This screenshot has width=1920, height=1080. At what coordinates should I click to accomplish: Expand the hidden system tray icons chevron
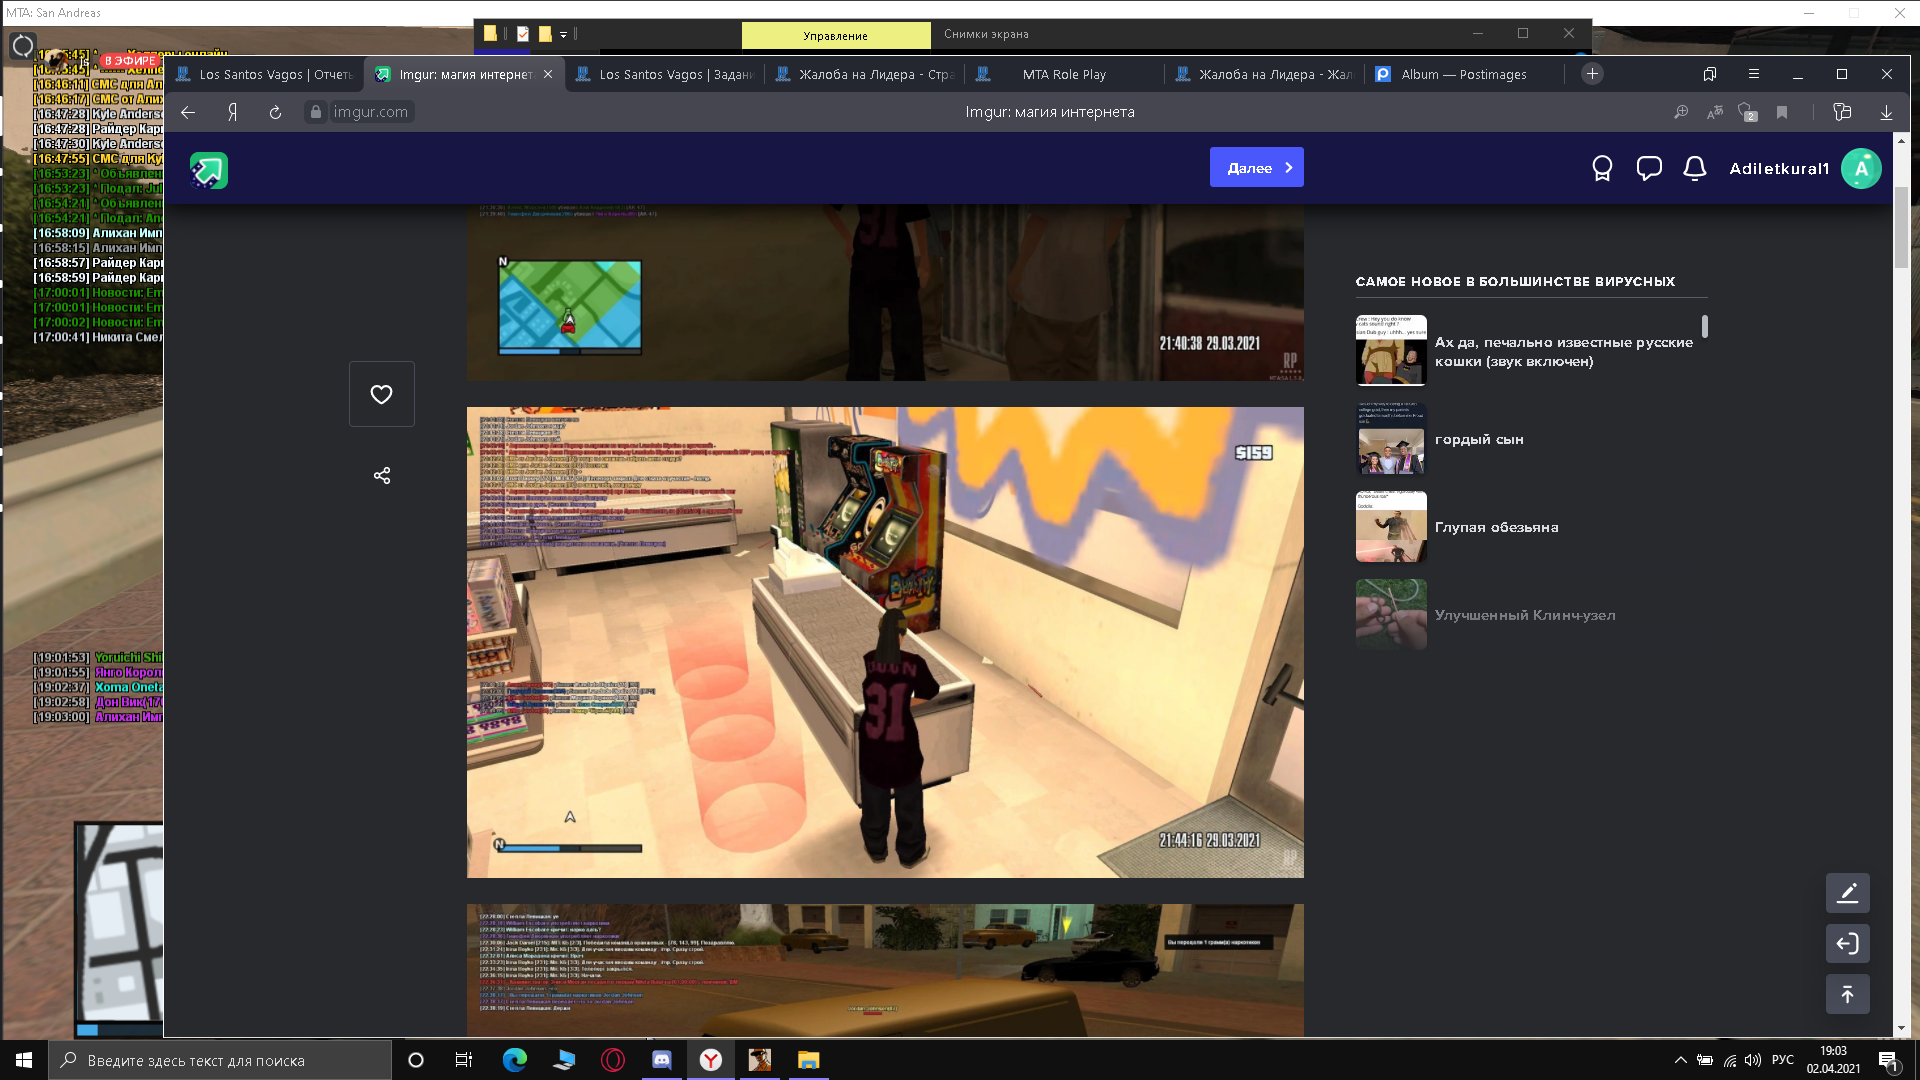point(1680,1060)
